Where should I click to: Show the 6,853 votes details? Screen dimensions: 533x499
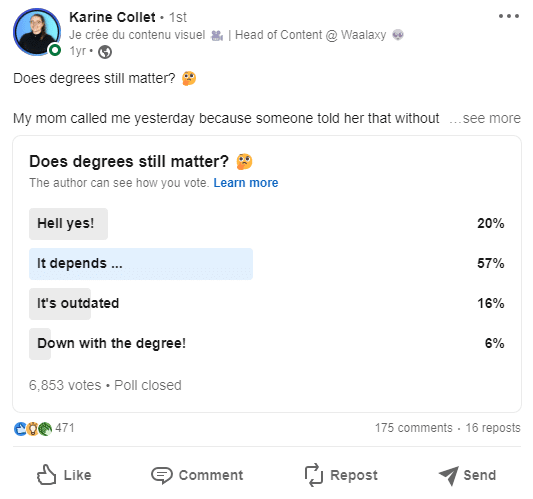(65, 385)
